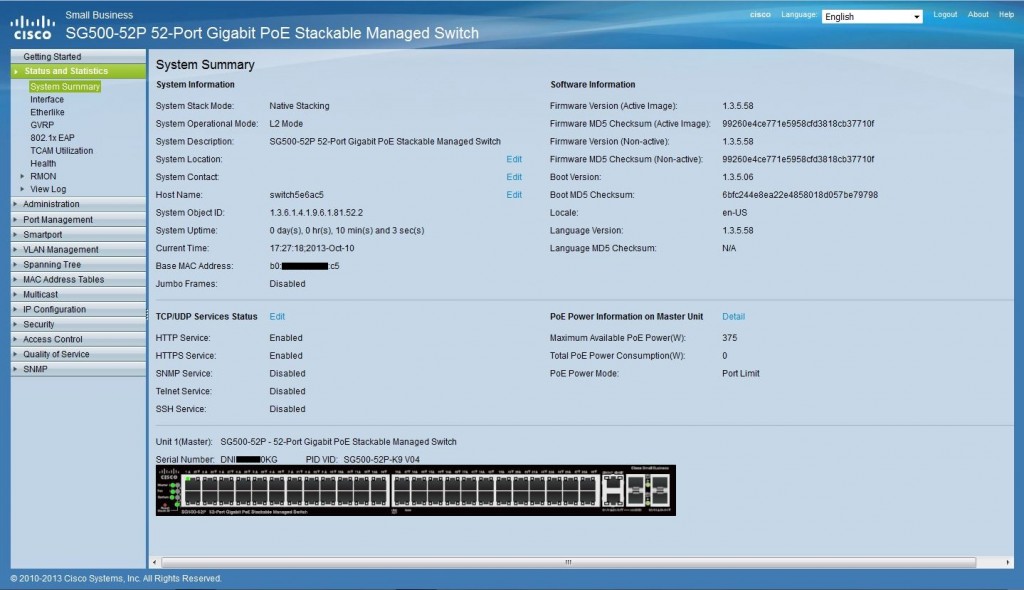Open the 802.1x EAP page
Screen dimensions: 1024x590
point(52,138)
